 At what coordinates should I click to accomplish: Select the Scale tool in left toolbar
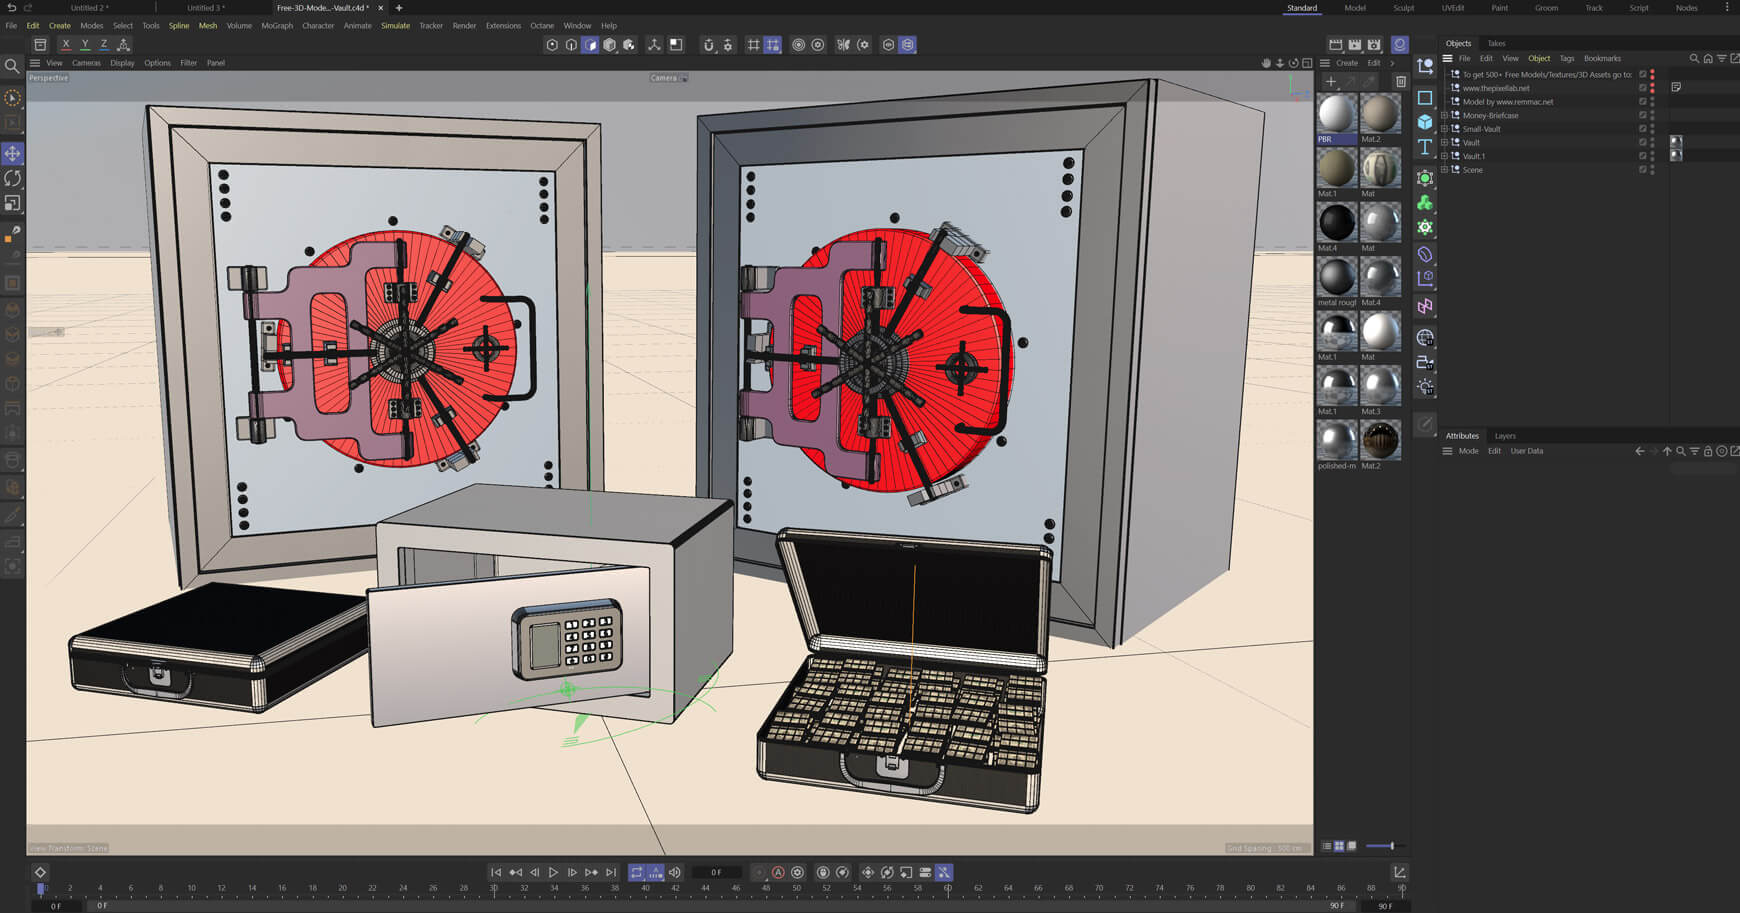point(12,203)
